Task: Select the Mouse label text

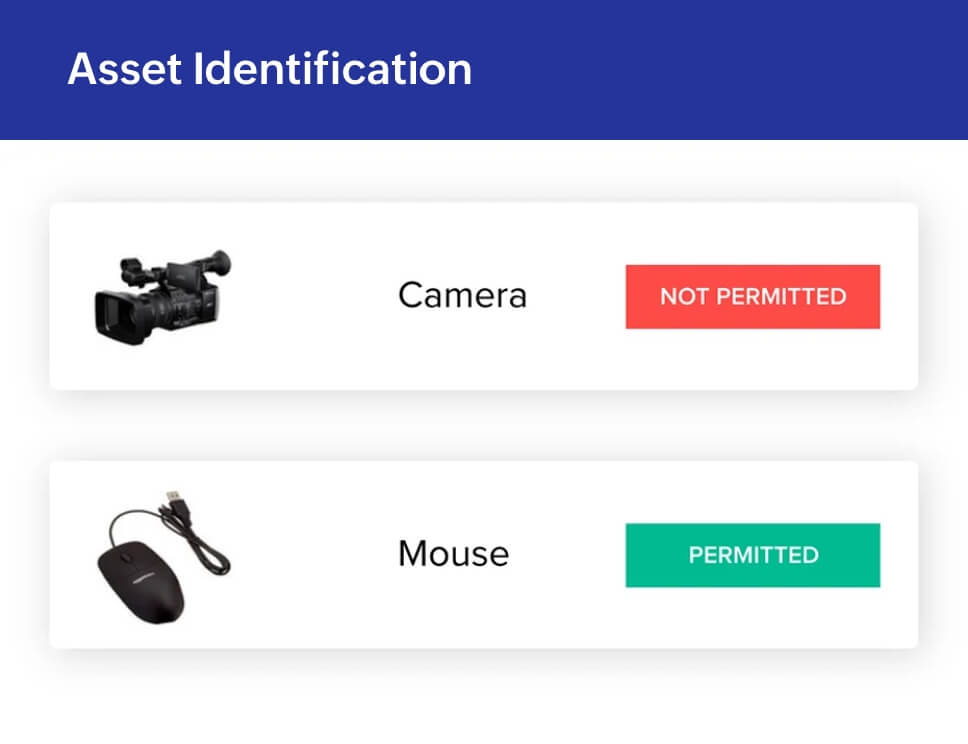Action: click(453, 553)
